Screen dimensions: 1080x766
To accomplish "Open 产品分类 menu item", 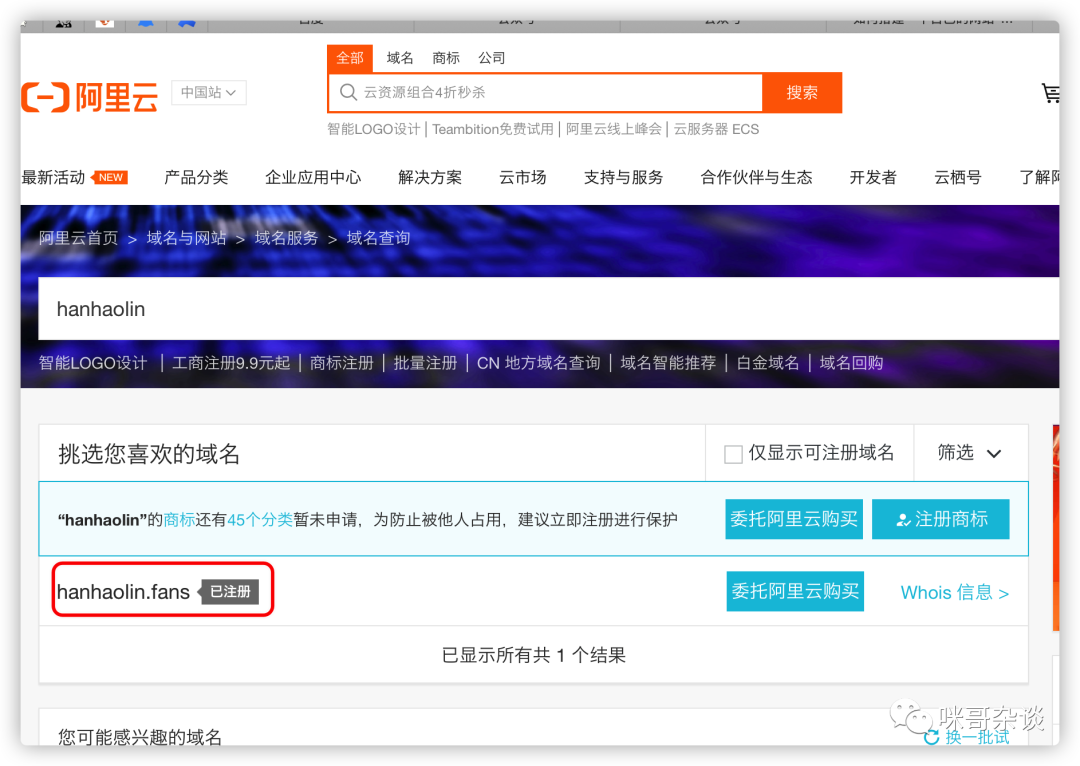I will pos(196,178).
